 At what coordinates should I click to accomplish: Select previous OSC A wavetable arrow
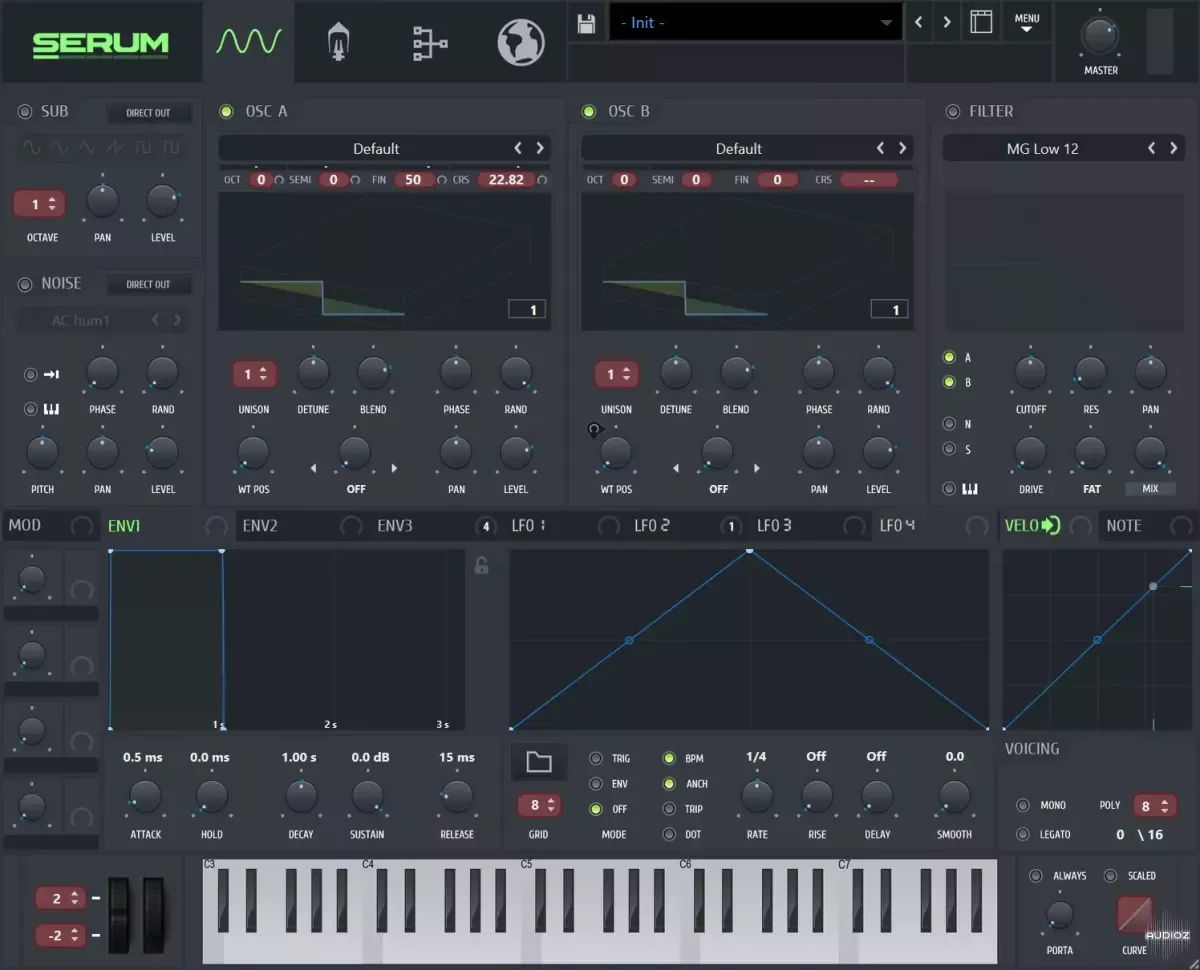(x=518, y=148)
